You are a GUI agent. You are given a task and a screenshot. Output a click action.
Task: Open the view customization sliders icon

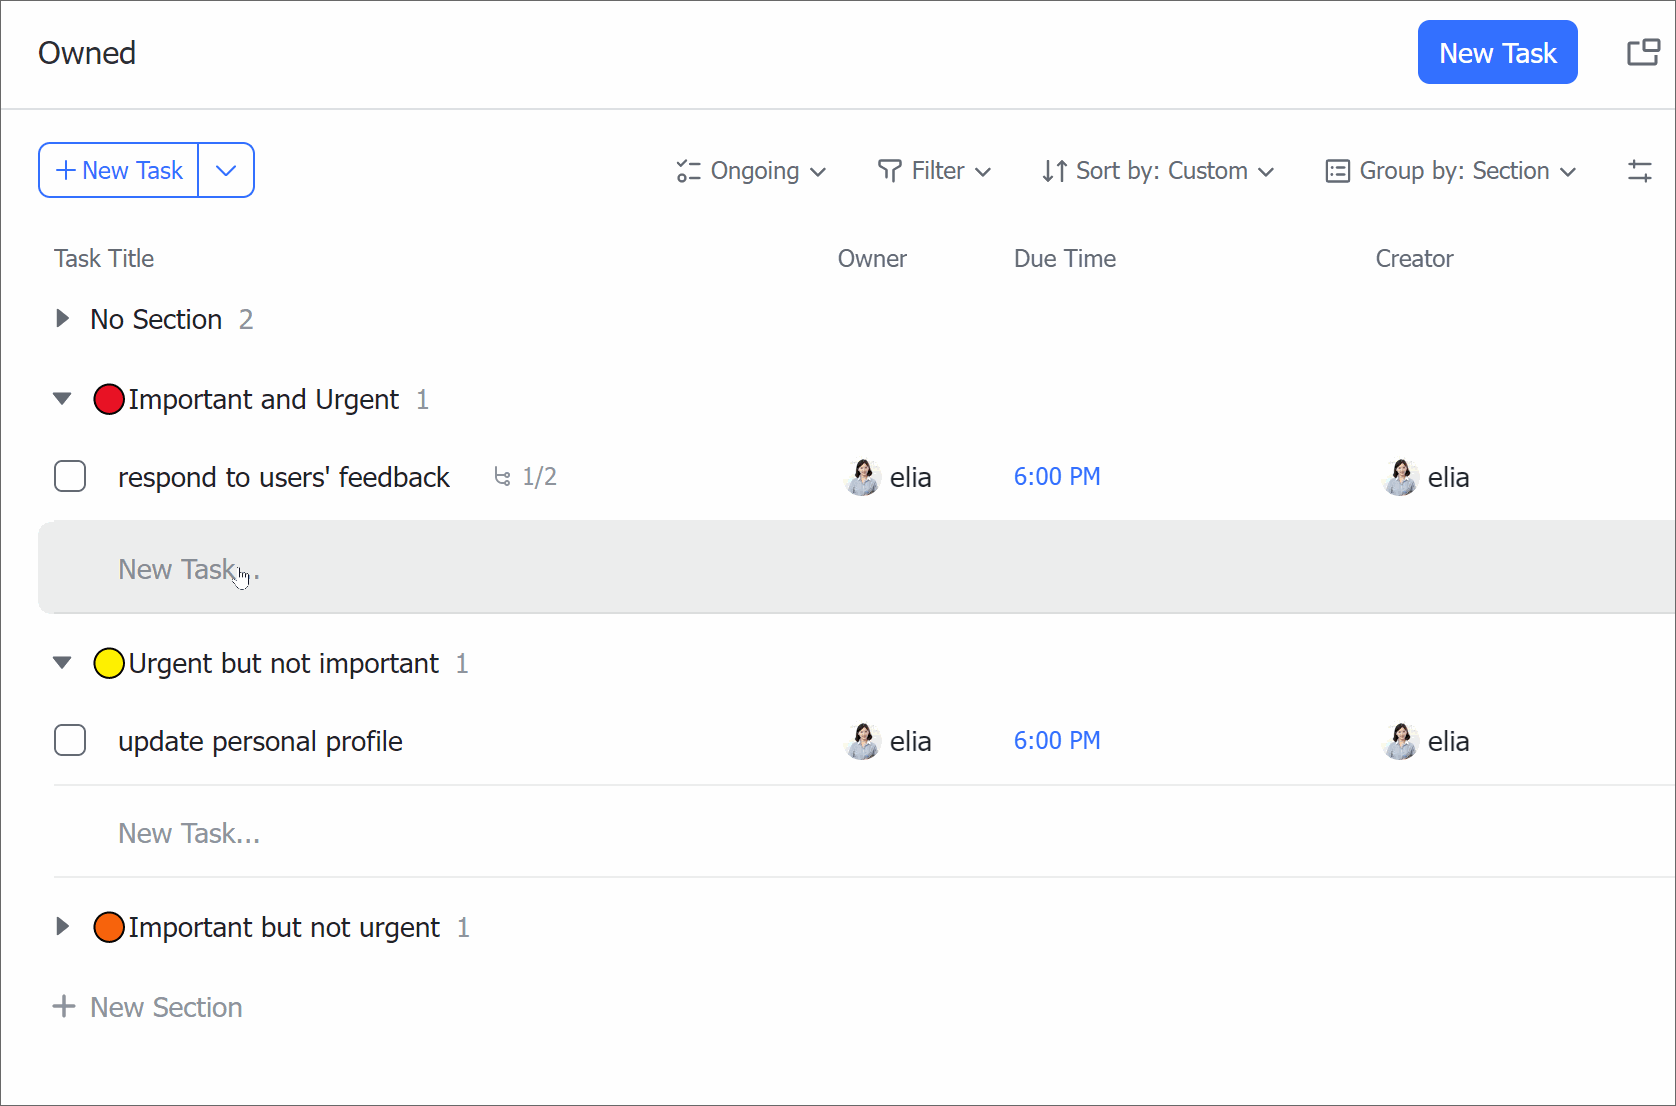[x=1640, y=170]
